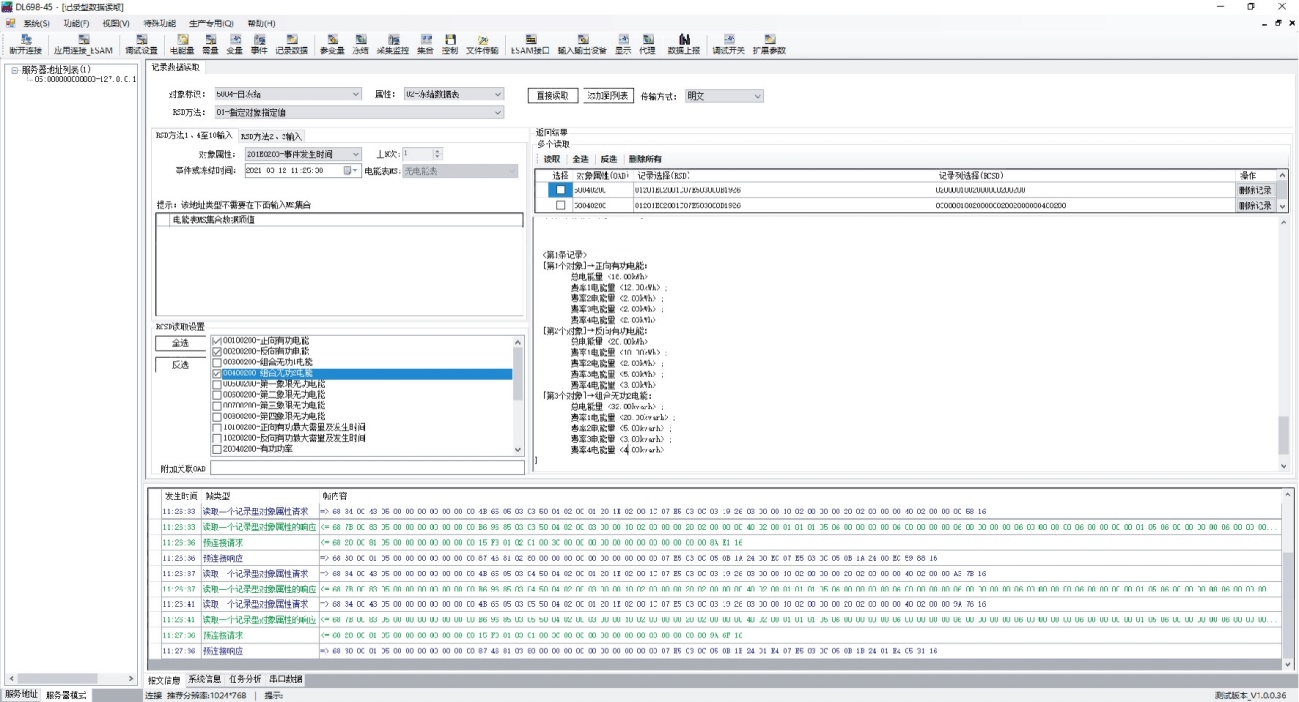Check 10100200-正向有功最大需量及发生时间 checkbox
Image resolution: width=1299 pixels, height=702 pixels.
coord(217,427)
